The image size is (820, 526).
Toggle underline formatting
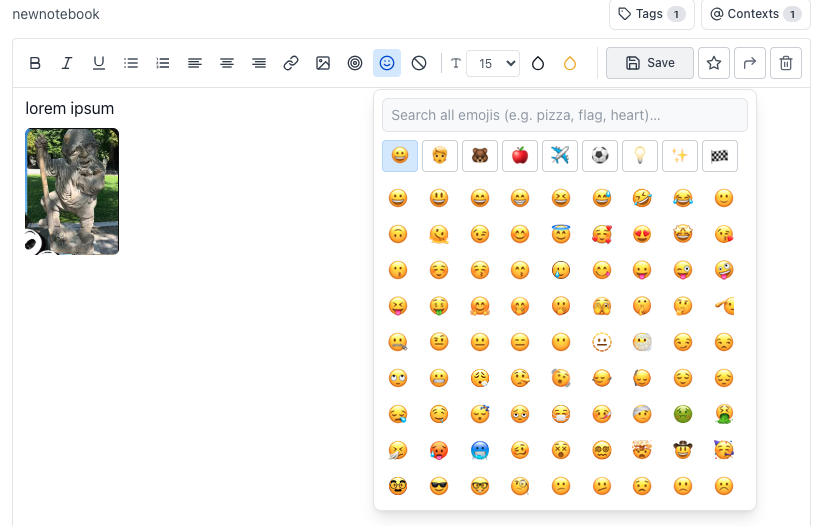(x=99, y=63)
